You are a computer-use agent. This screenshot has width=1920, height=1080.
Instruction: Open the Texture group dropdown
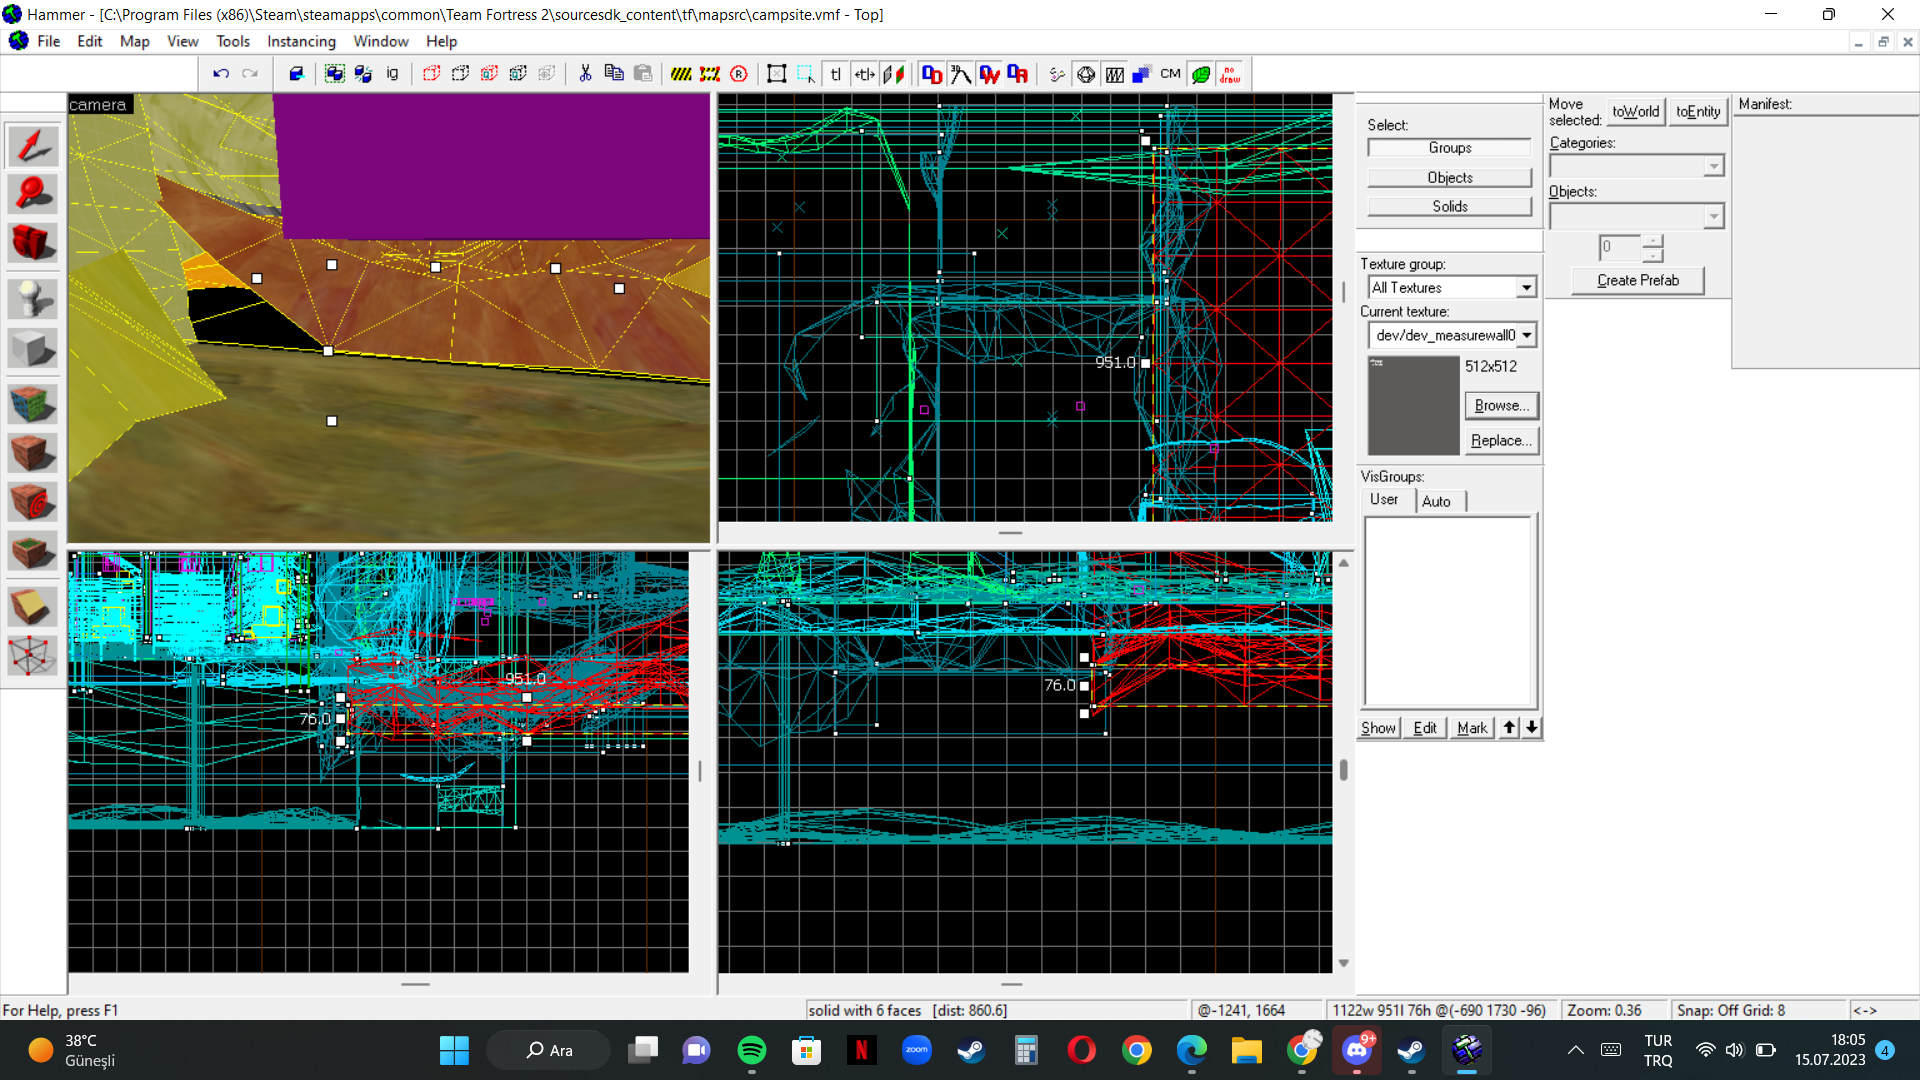(x=1526, y=288)
